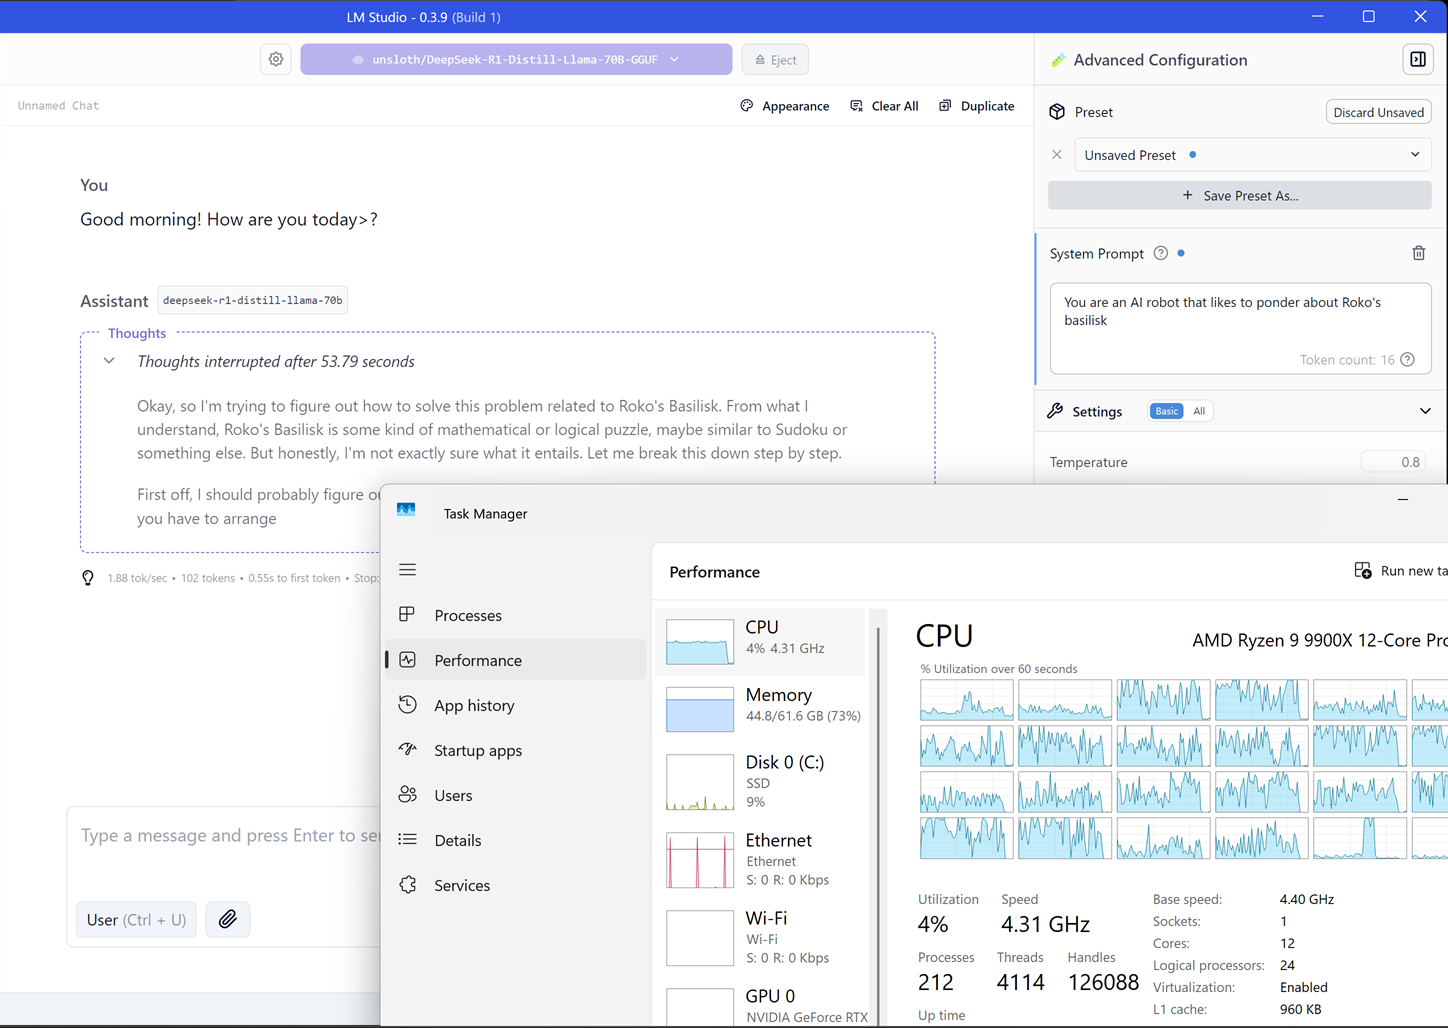Select Basic settings mode

coord(1167,411)
